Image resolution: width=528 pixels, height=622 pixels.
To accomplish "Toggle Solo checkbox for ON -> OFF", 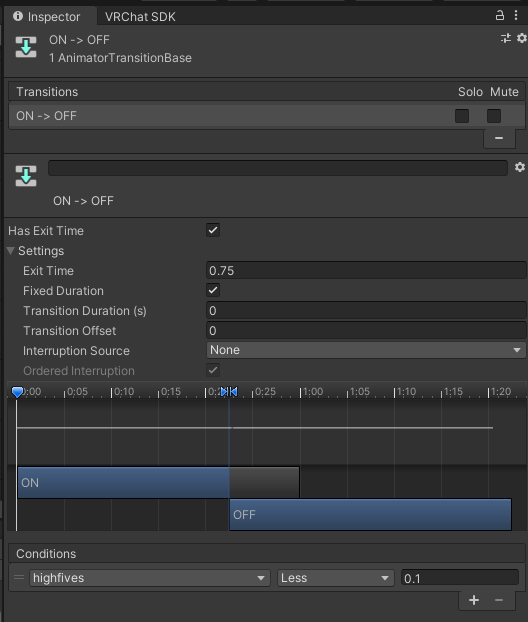I will [x=462, y=116].
